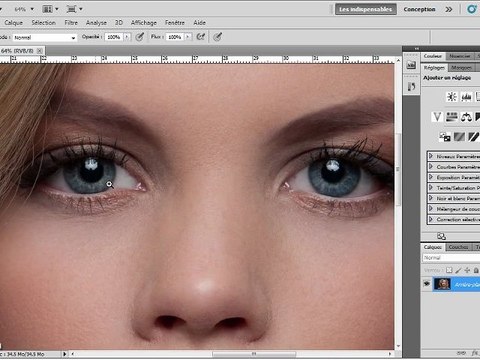
Task: Open the Calque menu
Action: point(14,23)
